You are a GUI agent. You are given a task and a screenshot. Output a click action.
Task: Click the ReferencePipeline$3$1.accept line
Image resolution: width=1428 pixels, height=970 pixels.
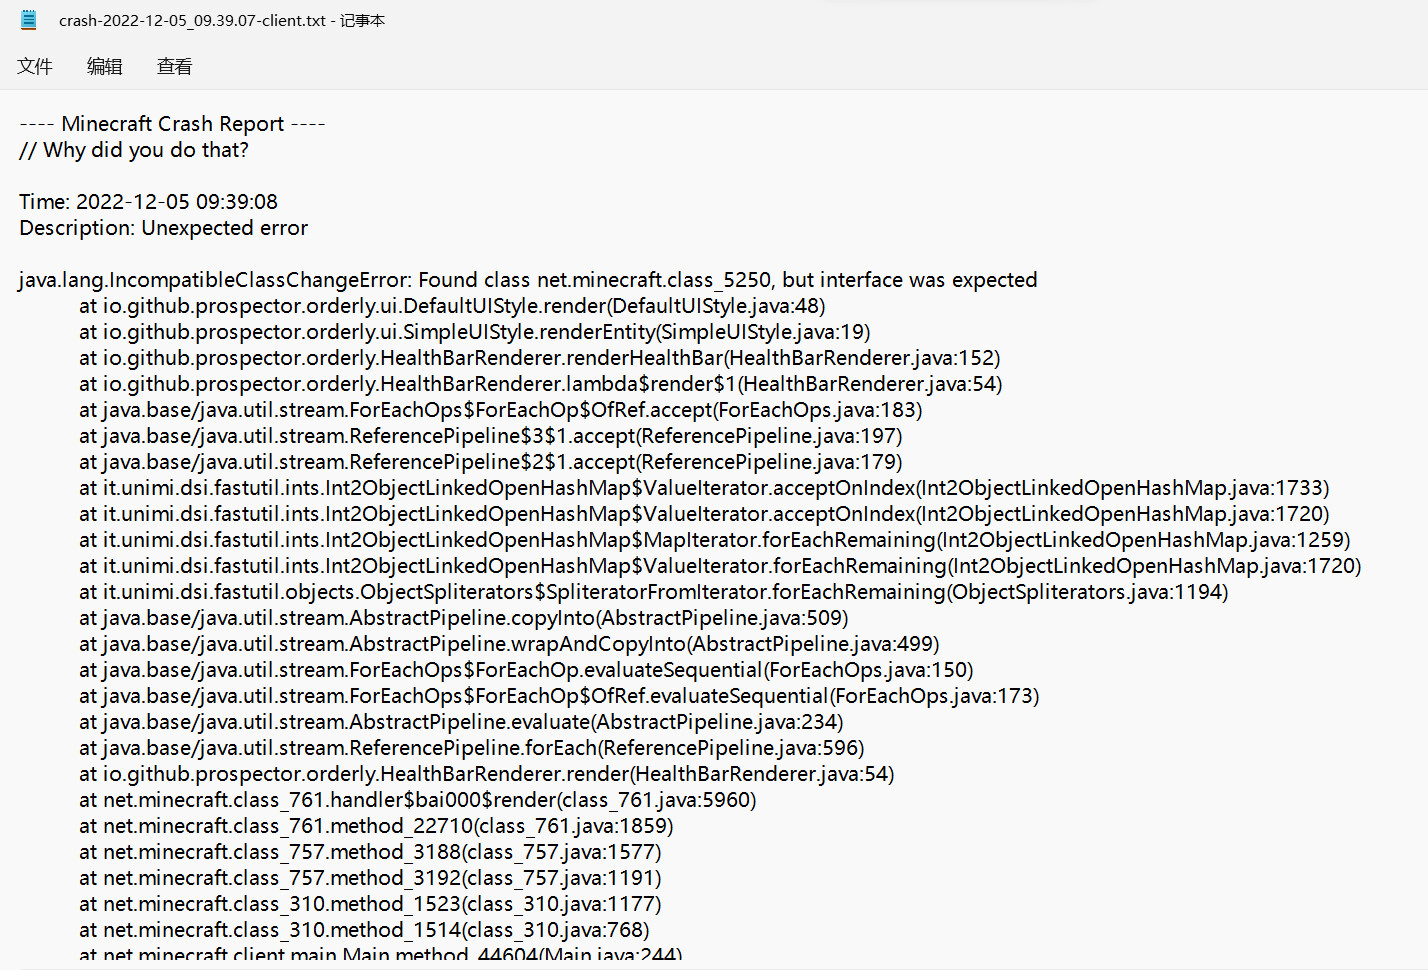pos(491,436)
